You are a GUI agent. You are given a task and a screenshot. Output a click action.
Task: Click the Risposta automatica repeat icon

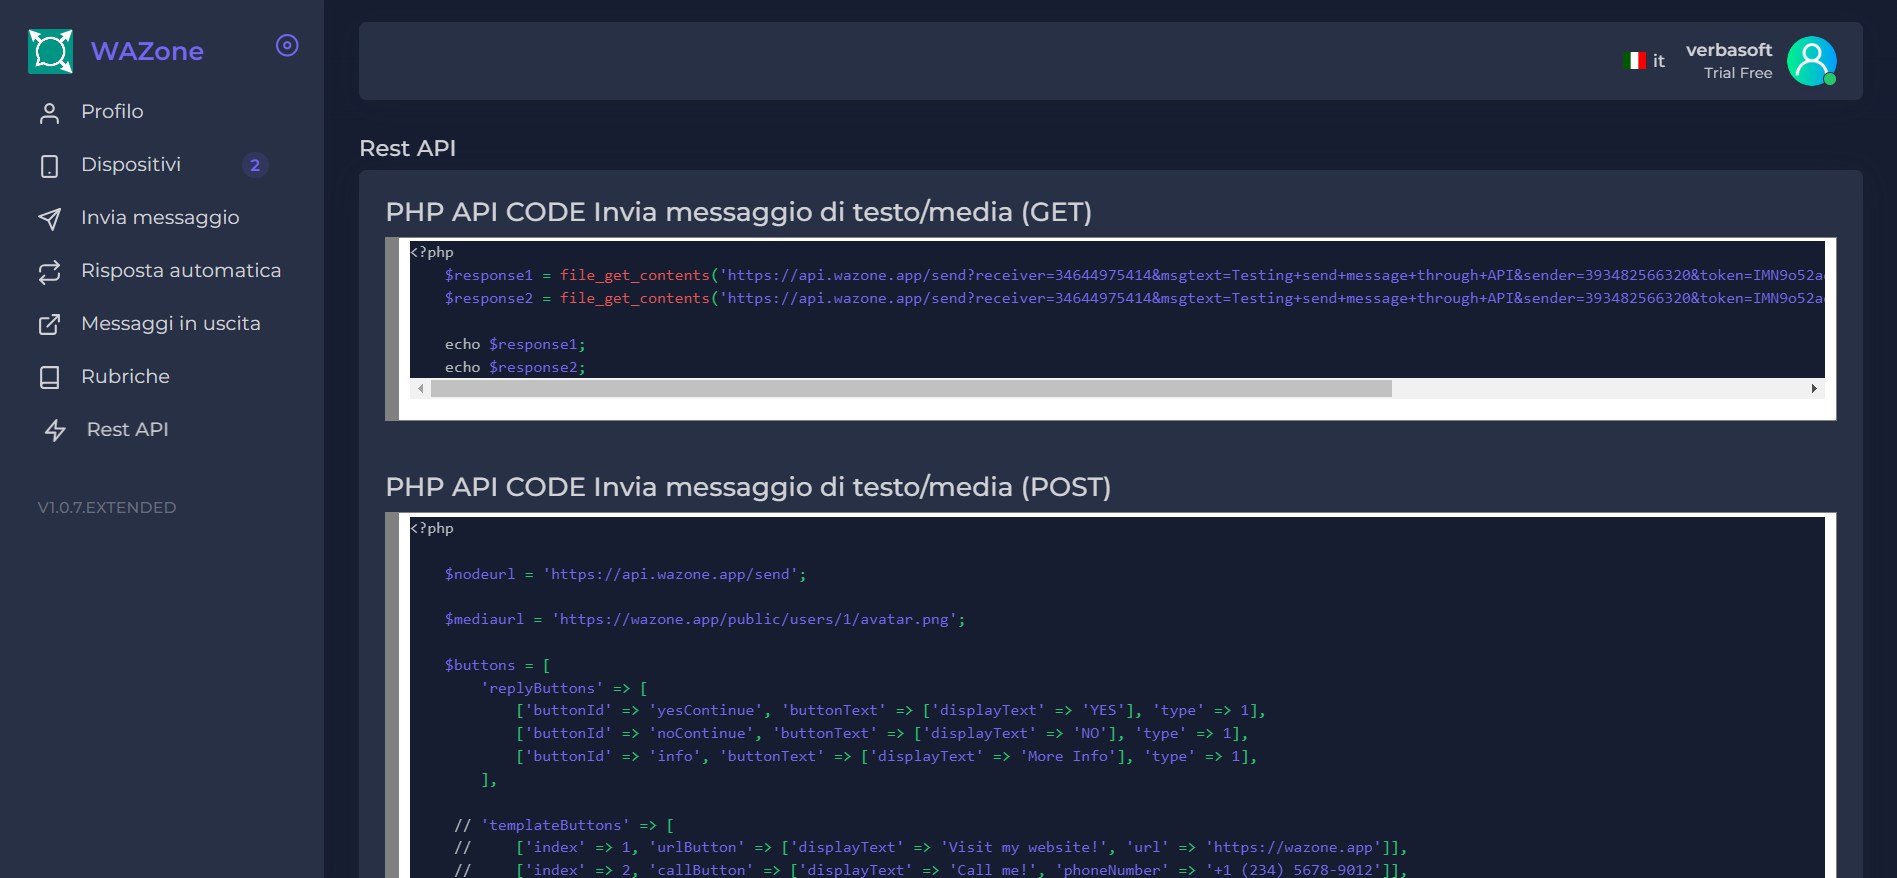49,272
